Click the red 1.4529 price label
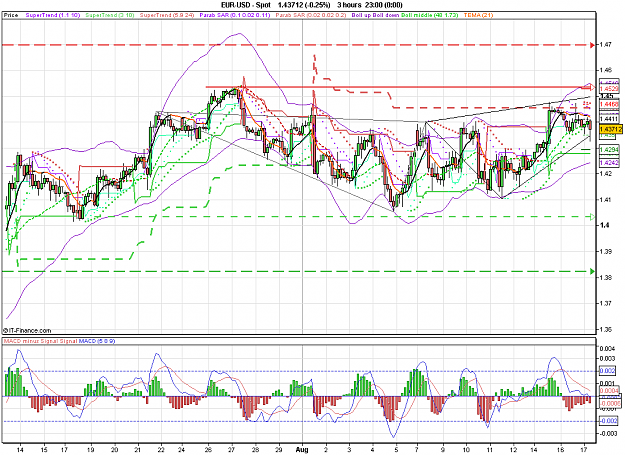The image size is (625, 455). click(609, 88)
